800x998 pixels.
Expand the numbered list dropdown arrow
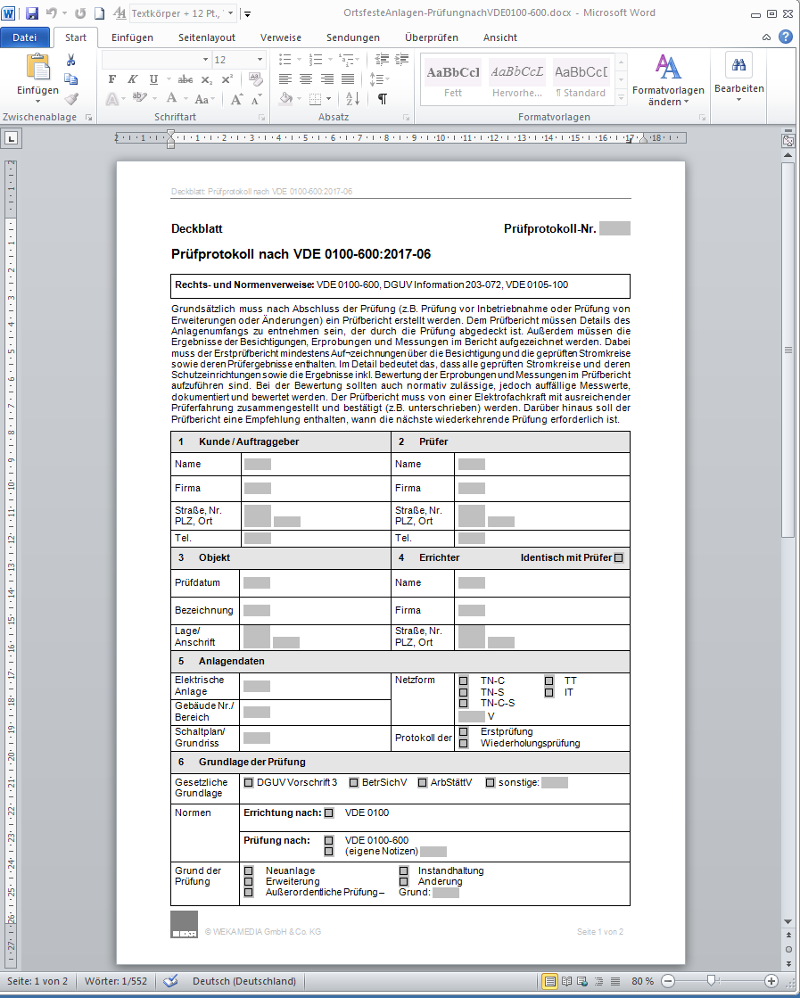click(x=330, y=60)
